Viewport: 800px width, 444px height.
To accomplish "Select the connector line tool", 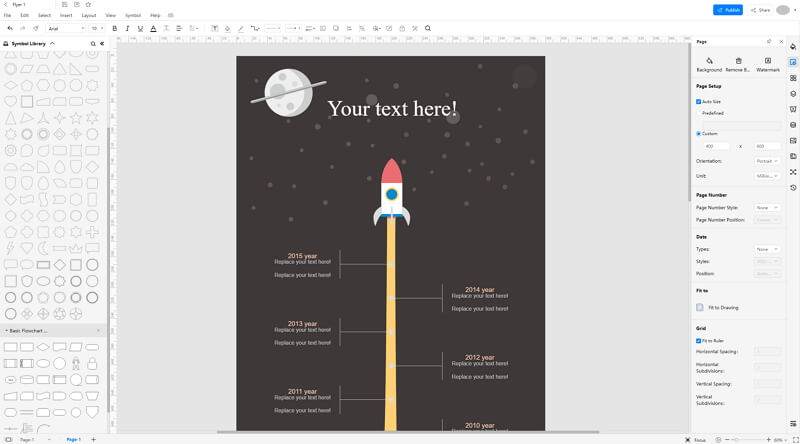I will tap(255, 29).
